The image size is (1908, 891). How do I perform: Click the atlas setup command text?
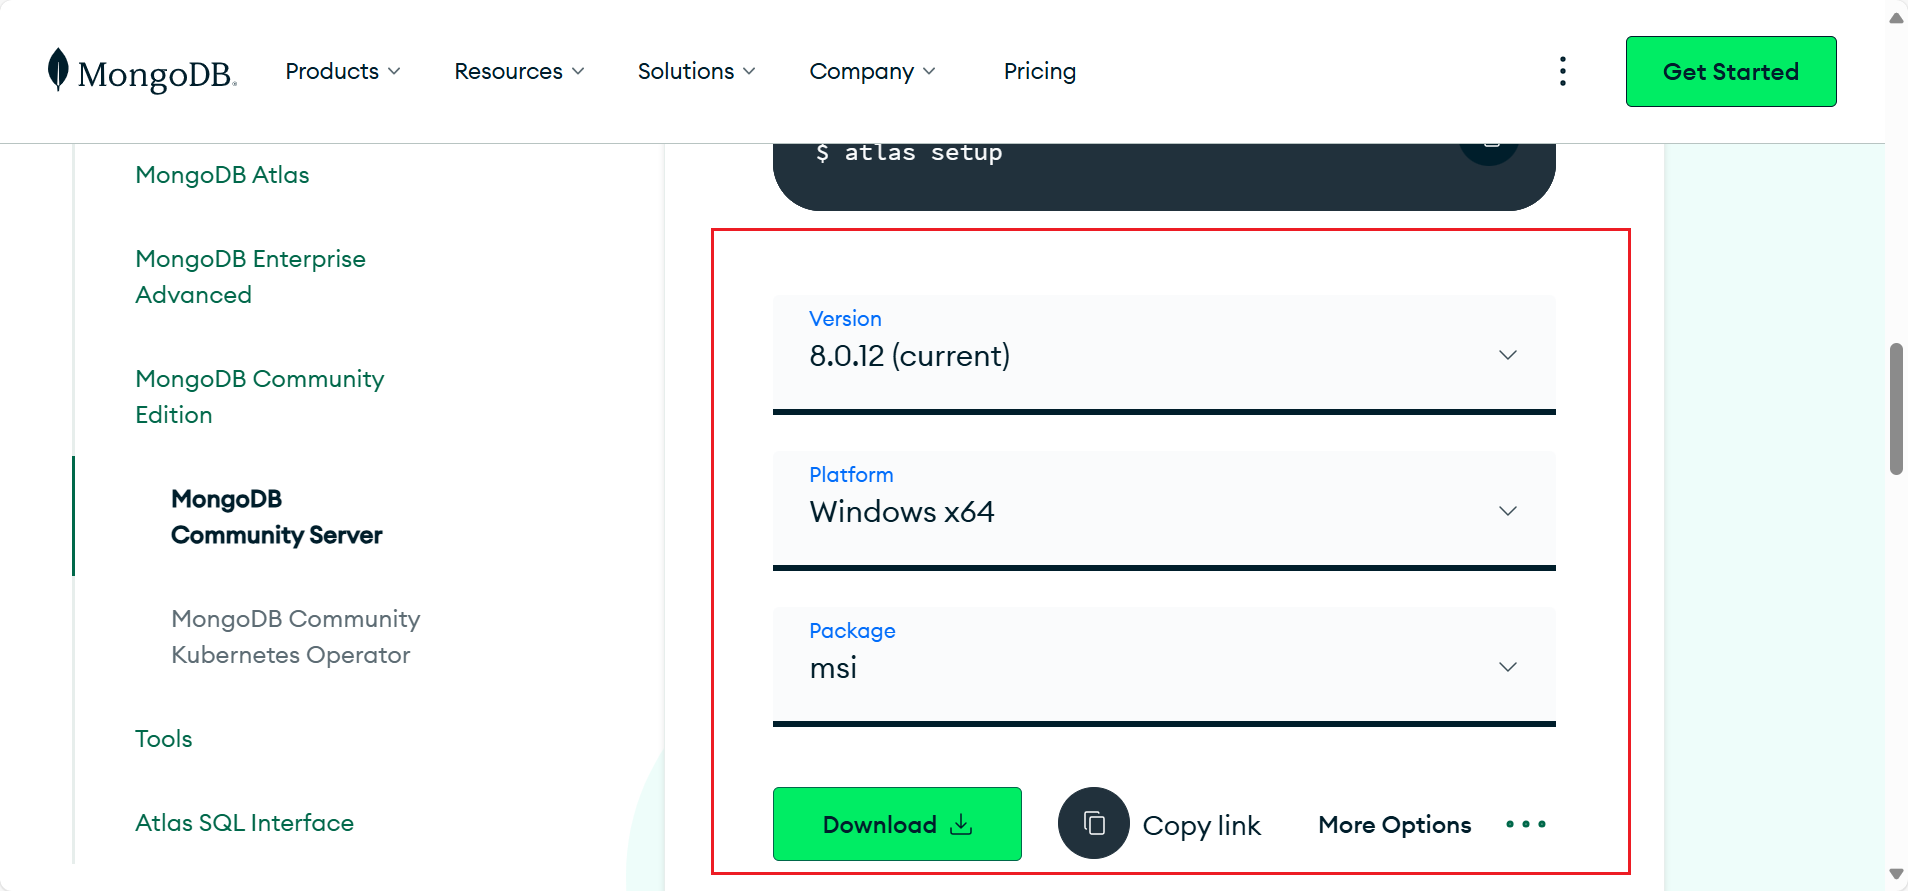pyautogui.click(x=908, y=153)
